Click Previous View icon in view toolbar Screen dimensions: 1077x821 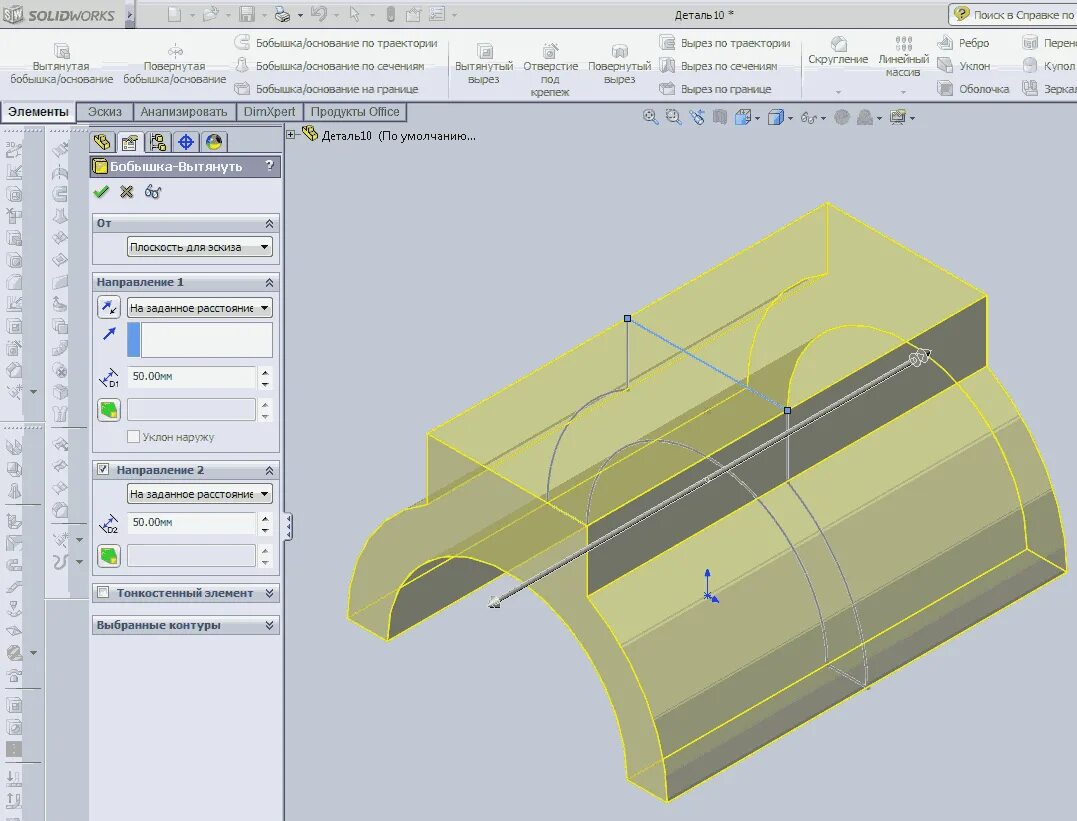697,117
